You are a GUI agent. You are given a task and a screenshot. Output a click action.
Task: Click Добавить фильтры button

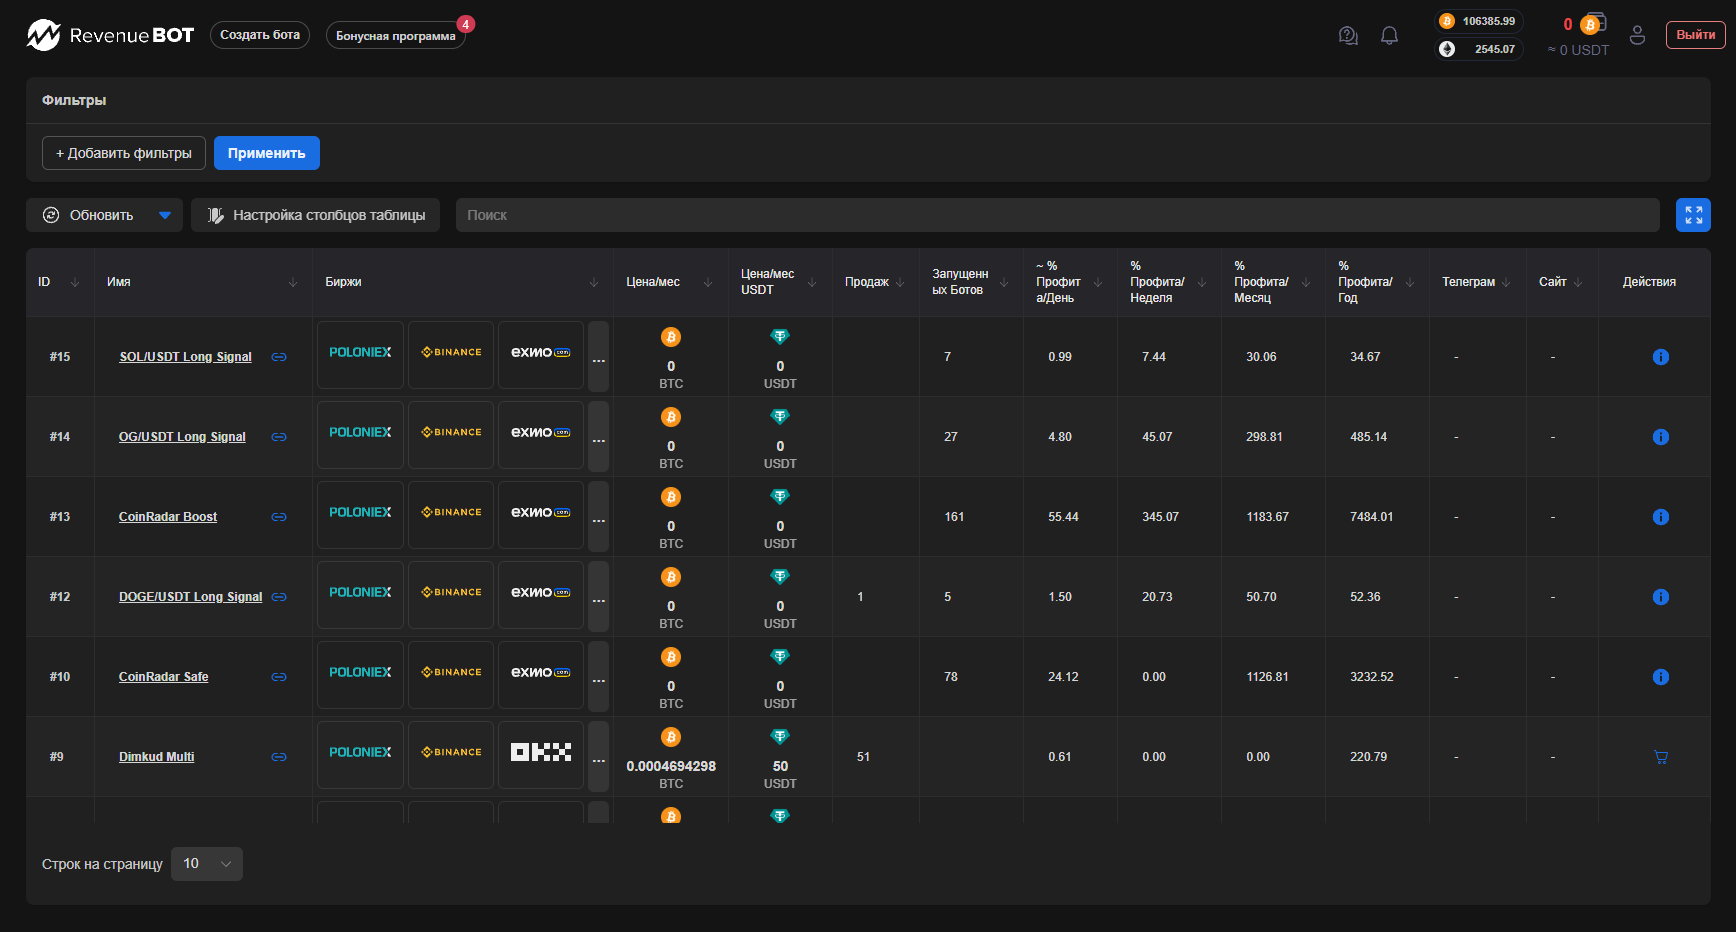coord(124,153)
